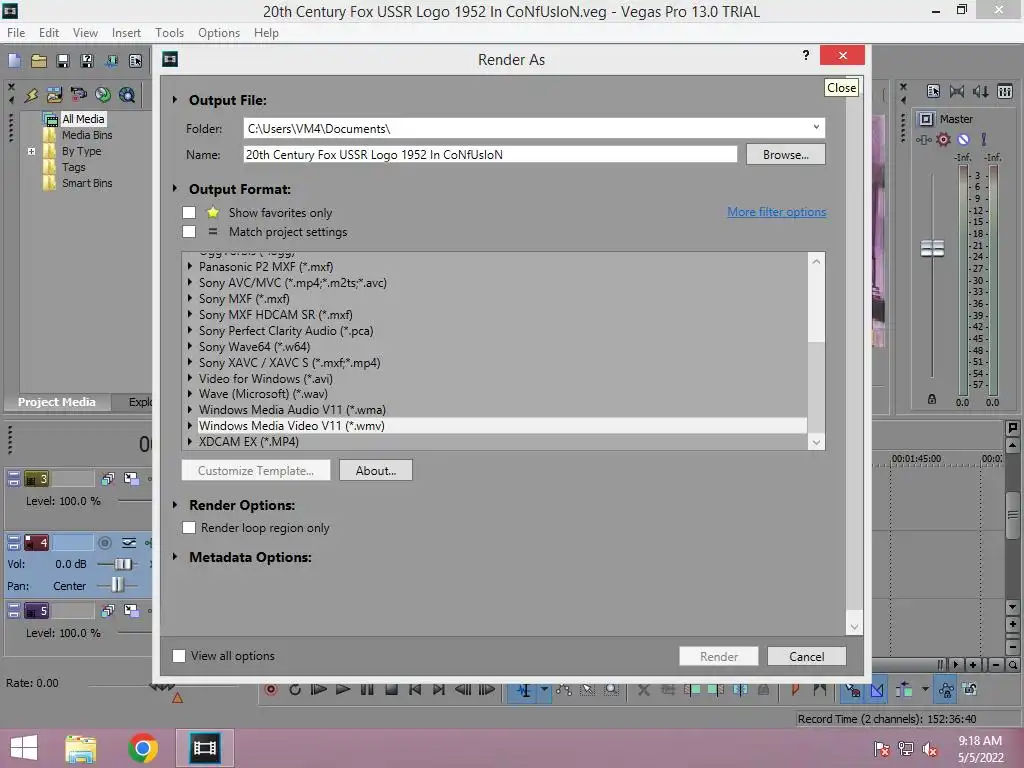Screen dimensions: 1024x768
Task: Collapse the Output Format section
Action: point(175,189)
